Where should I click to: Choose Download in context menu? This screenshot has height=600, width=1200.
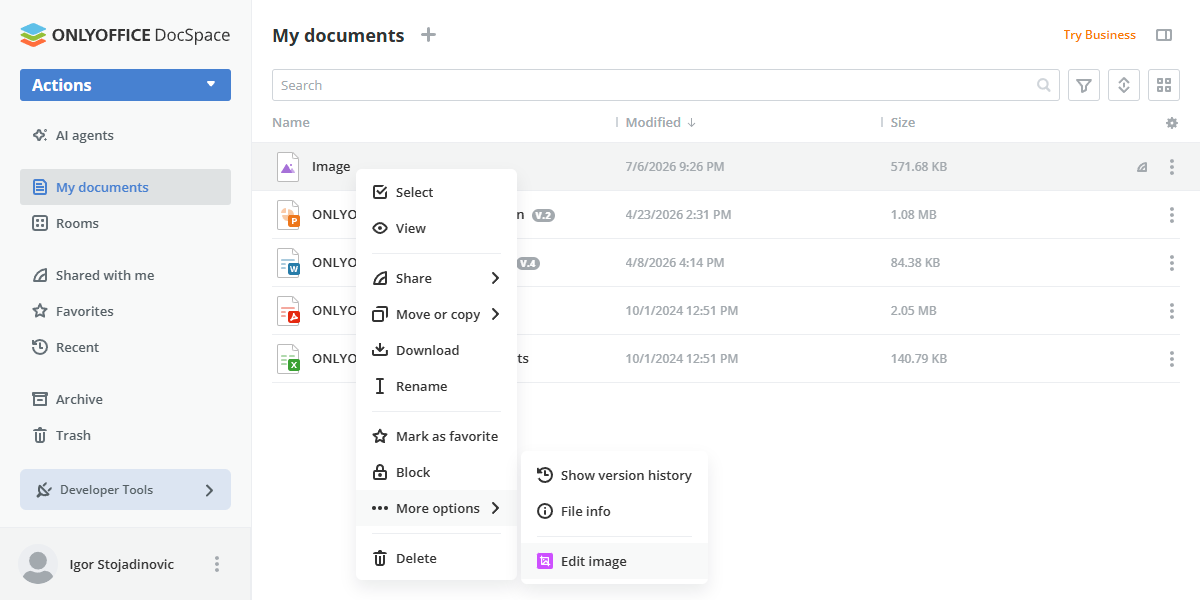click(x=436, y=350)
